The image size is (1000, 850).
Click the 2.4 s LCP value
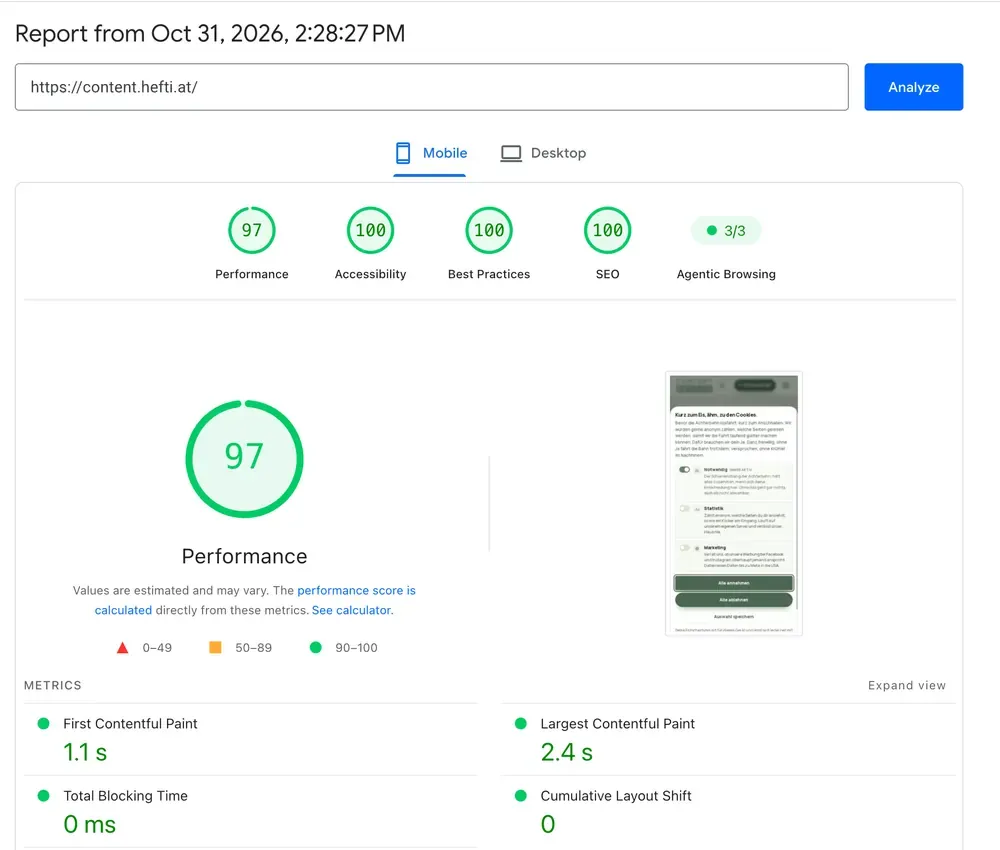566,752
